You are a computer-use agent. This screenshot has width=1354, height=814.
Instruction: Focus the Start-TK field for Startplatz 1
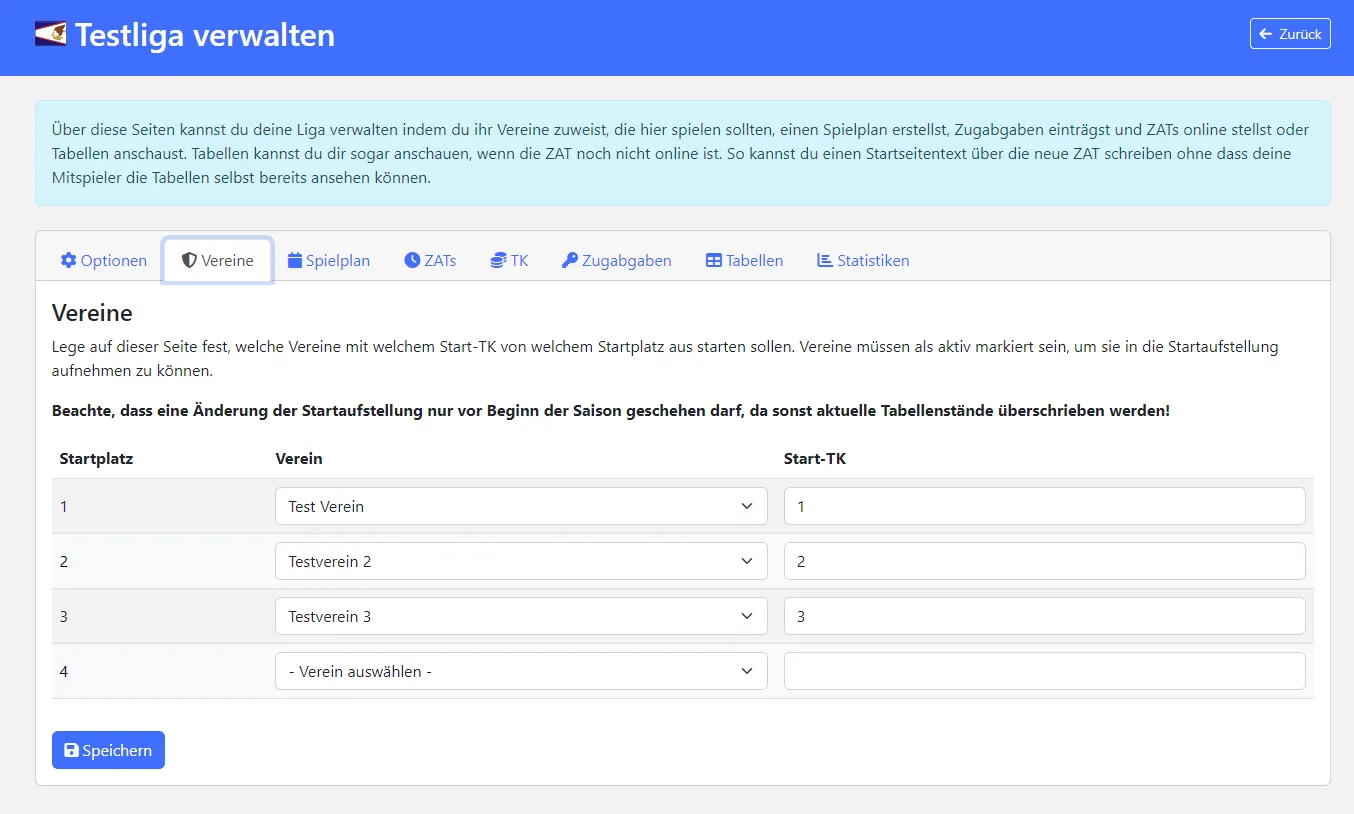[1044, 506]
